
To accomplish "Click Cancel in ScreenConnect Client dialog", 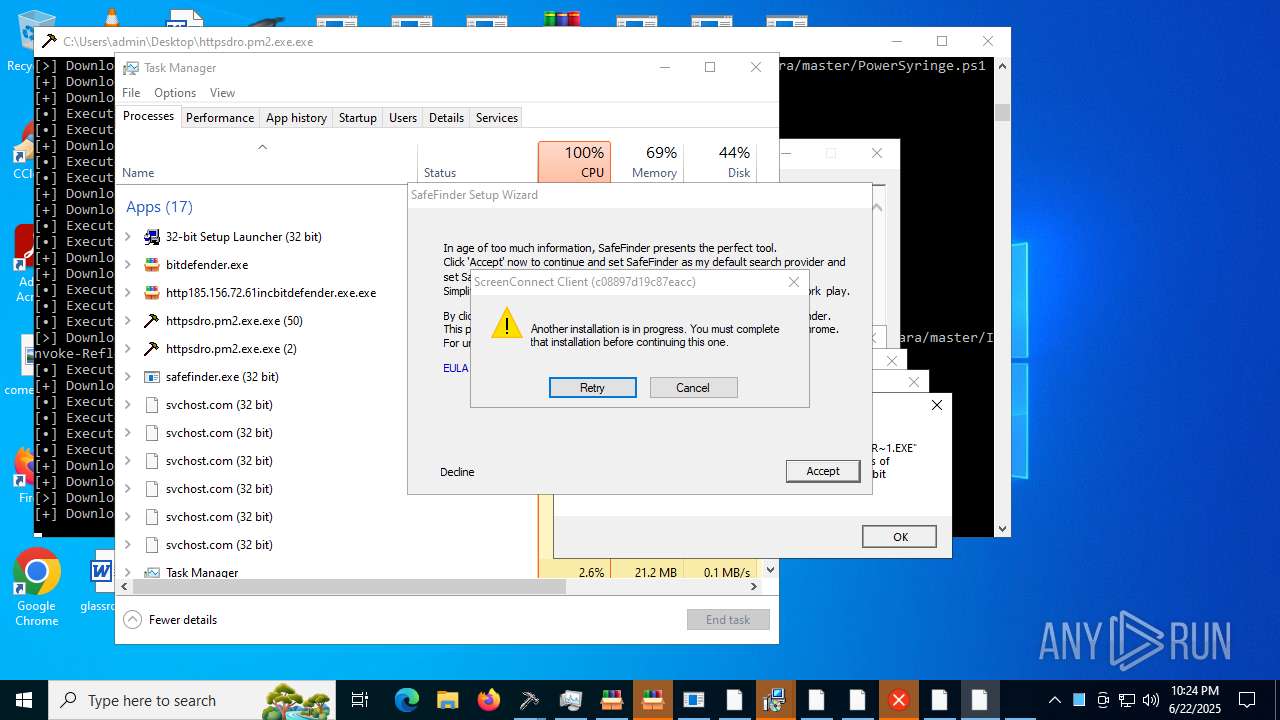I will 693,388.
